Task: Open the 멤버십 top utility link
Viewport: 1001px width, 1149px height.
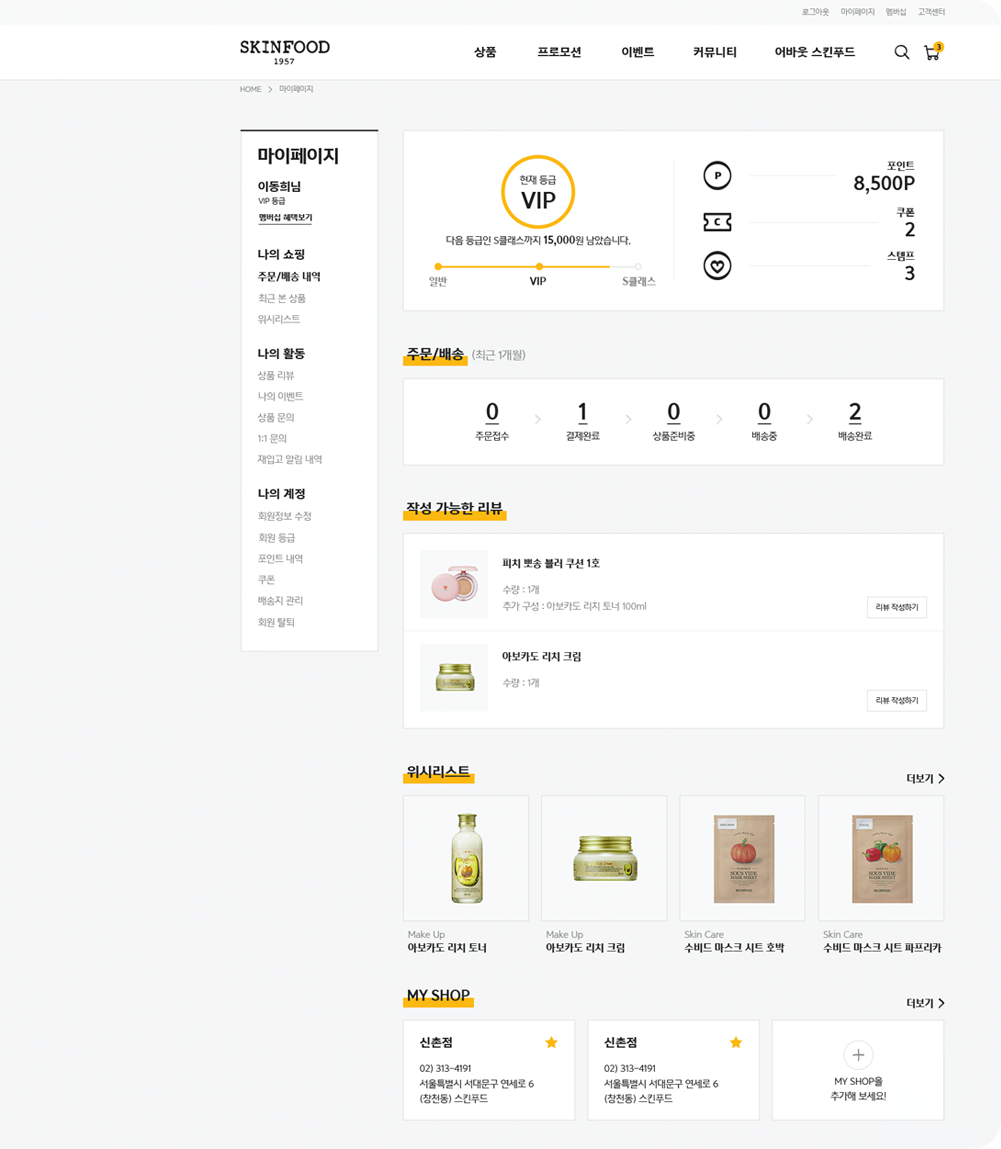Action: (x=896, y=12)
